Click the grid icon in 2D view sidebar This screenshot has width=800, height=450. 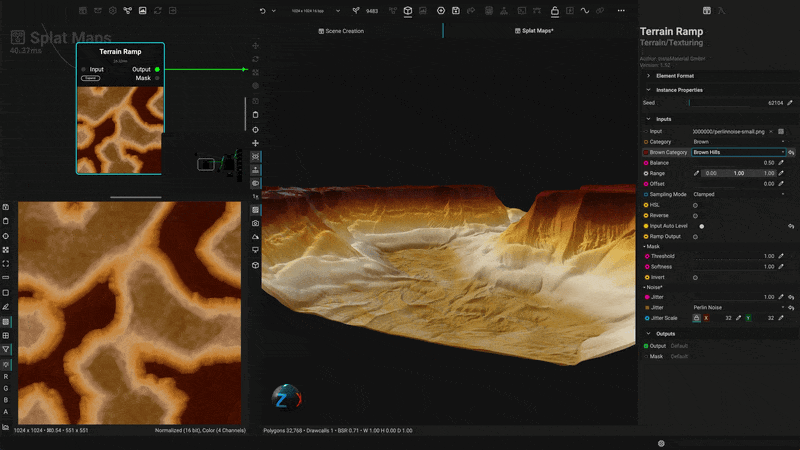pyautogui.click(x=6, y=336)
